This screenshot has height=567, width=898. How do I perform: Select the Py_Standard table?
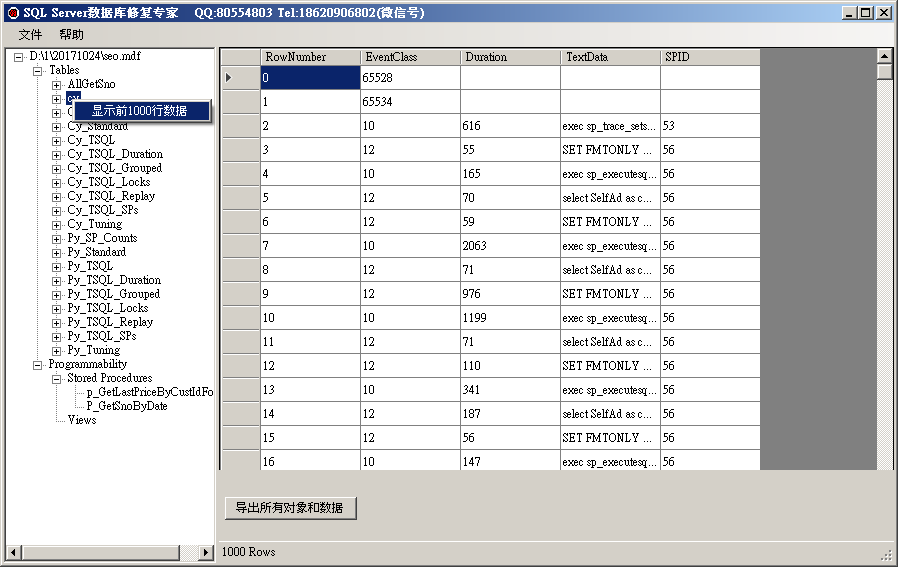click(x=97, y=252)
